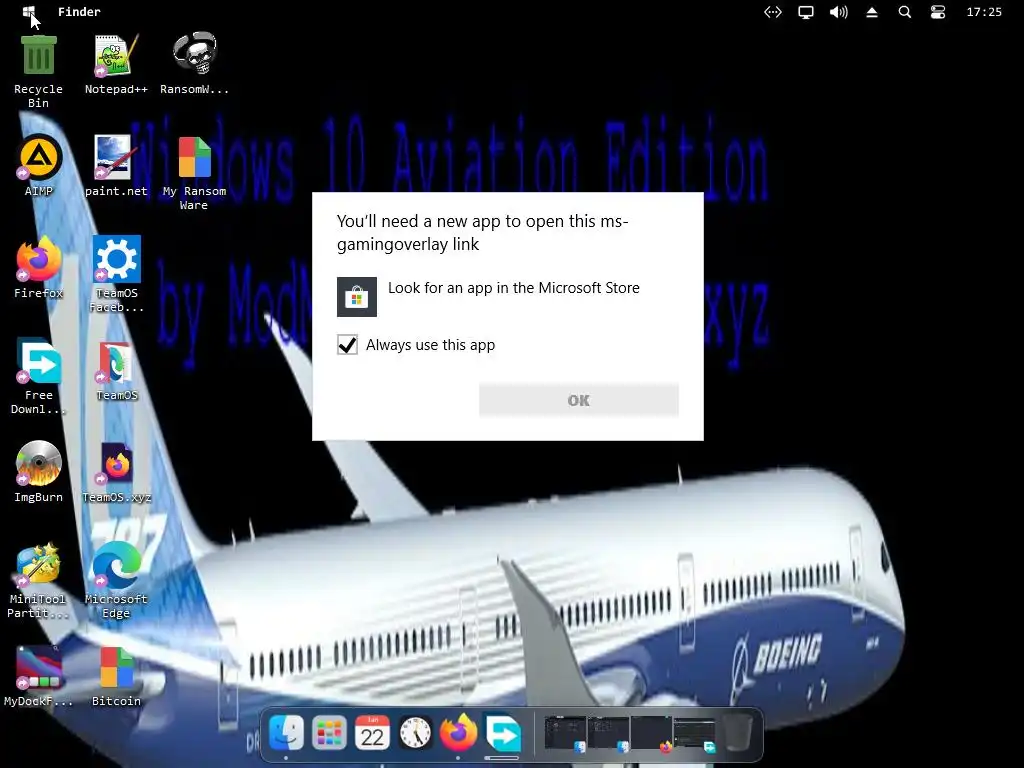
Task: Select Look for an app in Microsoft Store
Action: (x=513, y=288)
